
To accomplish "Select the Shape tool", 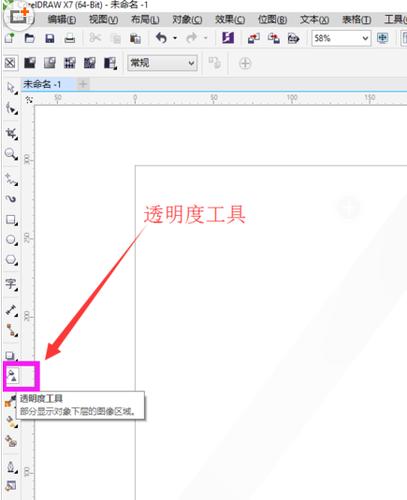I will [11, 108].
